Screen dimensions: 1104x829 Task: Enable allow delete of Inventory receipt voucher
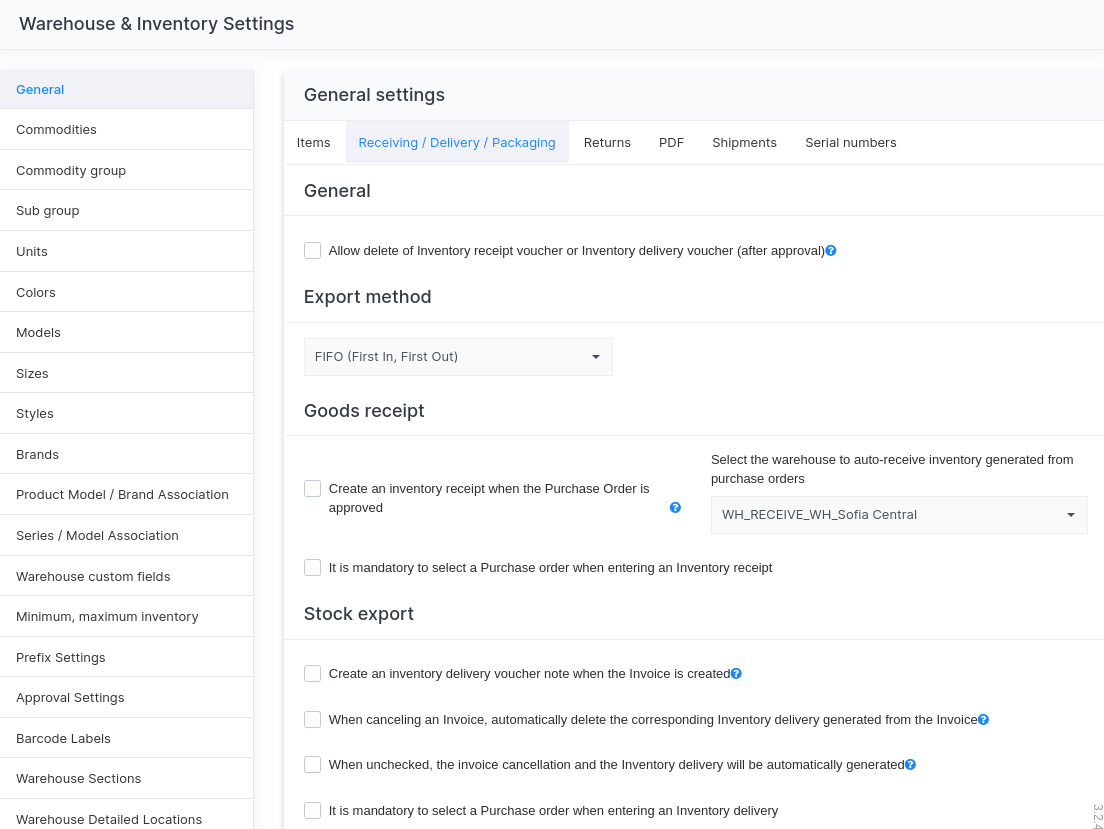pos(313,251)
